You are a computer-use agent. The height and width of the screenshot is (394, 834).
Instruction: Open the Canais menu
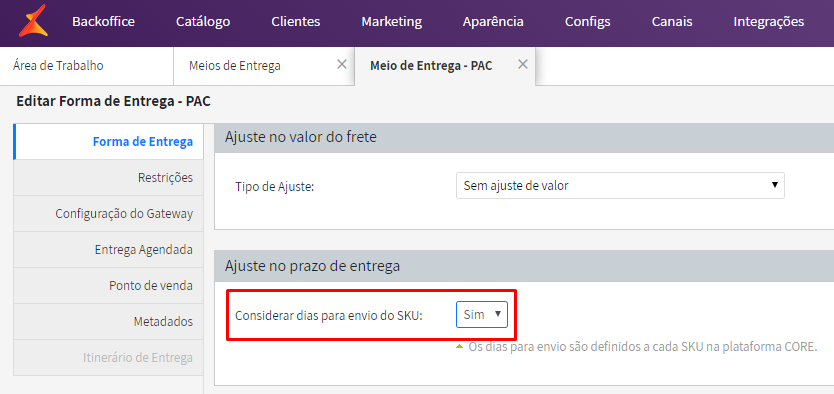[672, 22]
